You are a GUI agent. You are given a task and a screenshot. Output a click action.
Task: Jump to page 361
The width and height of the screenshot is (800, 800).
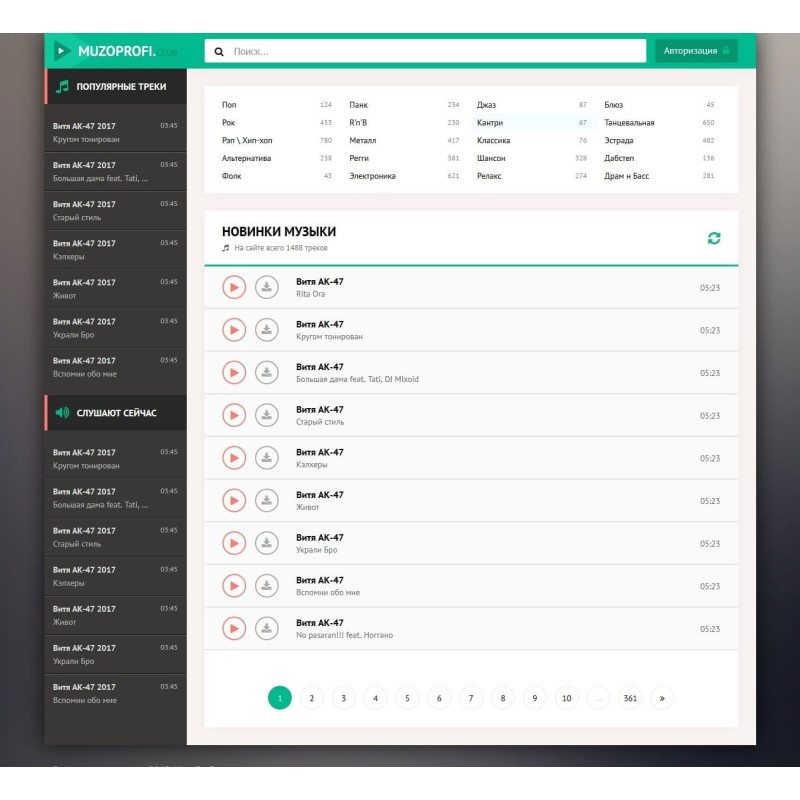(x=630, y=698)
